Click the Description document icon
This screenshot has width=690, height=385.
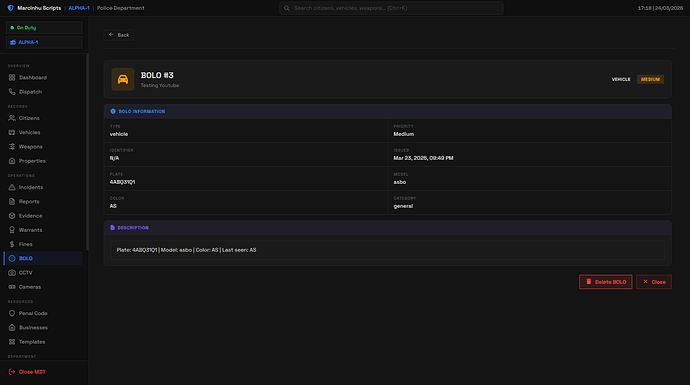[x=112, y=227]
